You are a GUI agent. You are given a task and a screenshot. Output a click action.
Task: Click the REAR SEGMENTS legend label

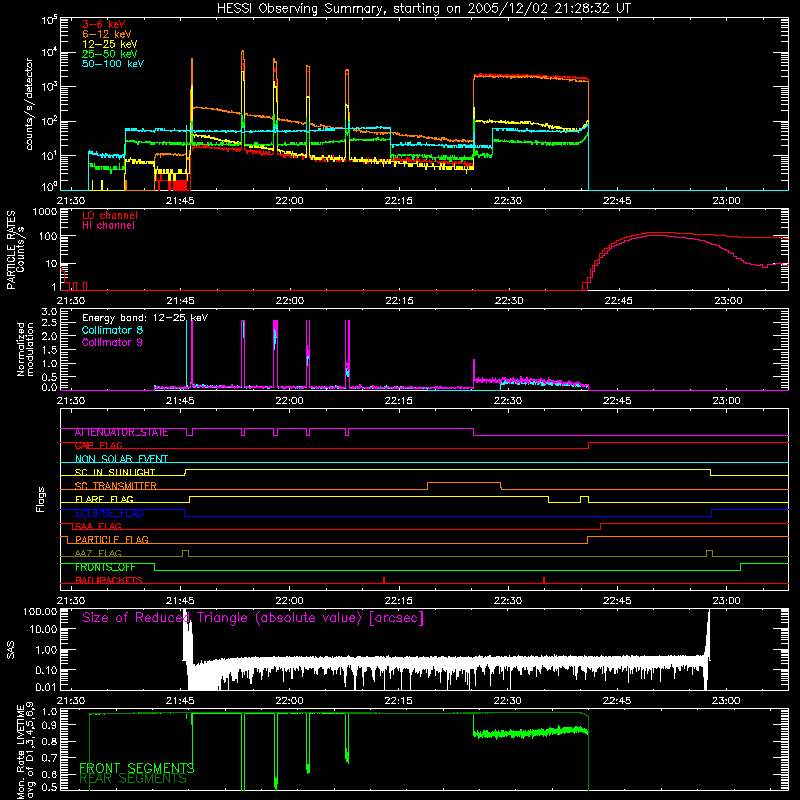coord(133,779)
